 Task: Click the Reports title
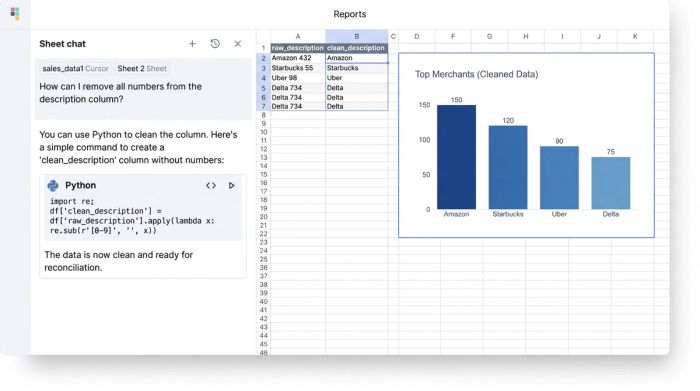[x=350, y=14]
